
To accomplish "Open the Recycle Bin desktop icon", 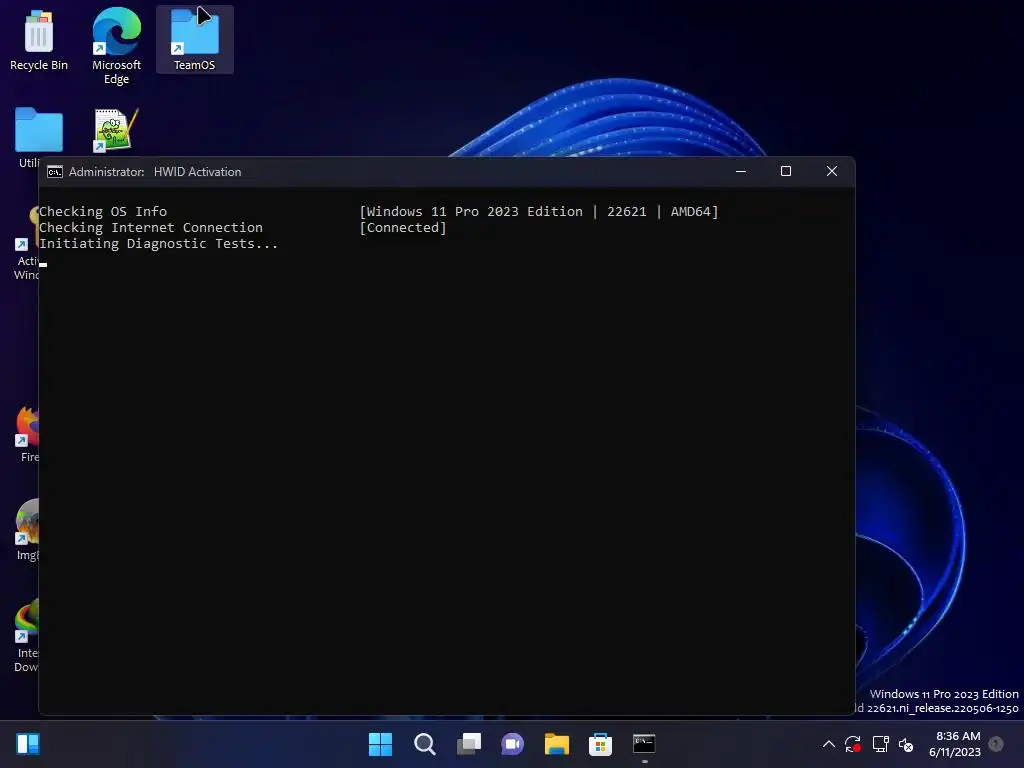I will click(x=39, y=40).
